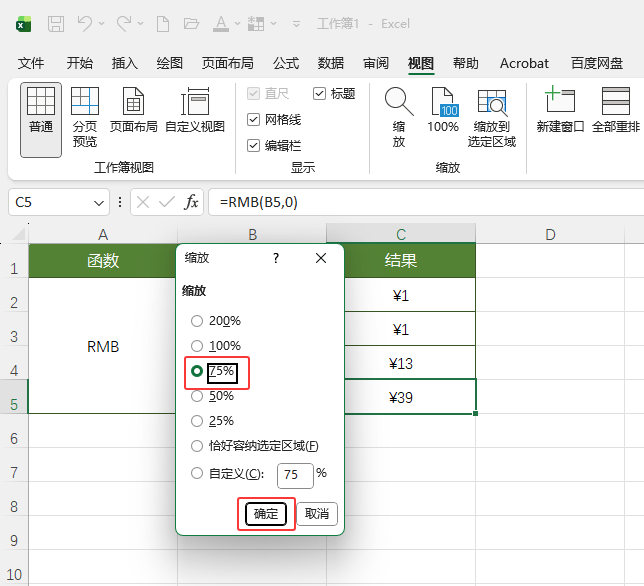This screenshot has width=644, height=586.
Task: Click cell C4 showing ¥13
Action: click(x=410, y=363)
